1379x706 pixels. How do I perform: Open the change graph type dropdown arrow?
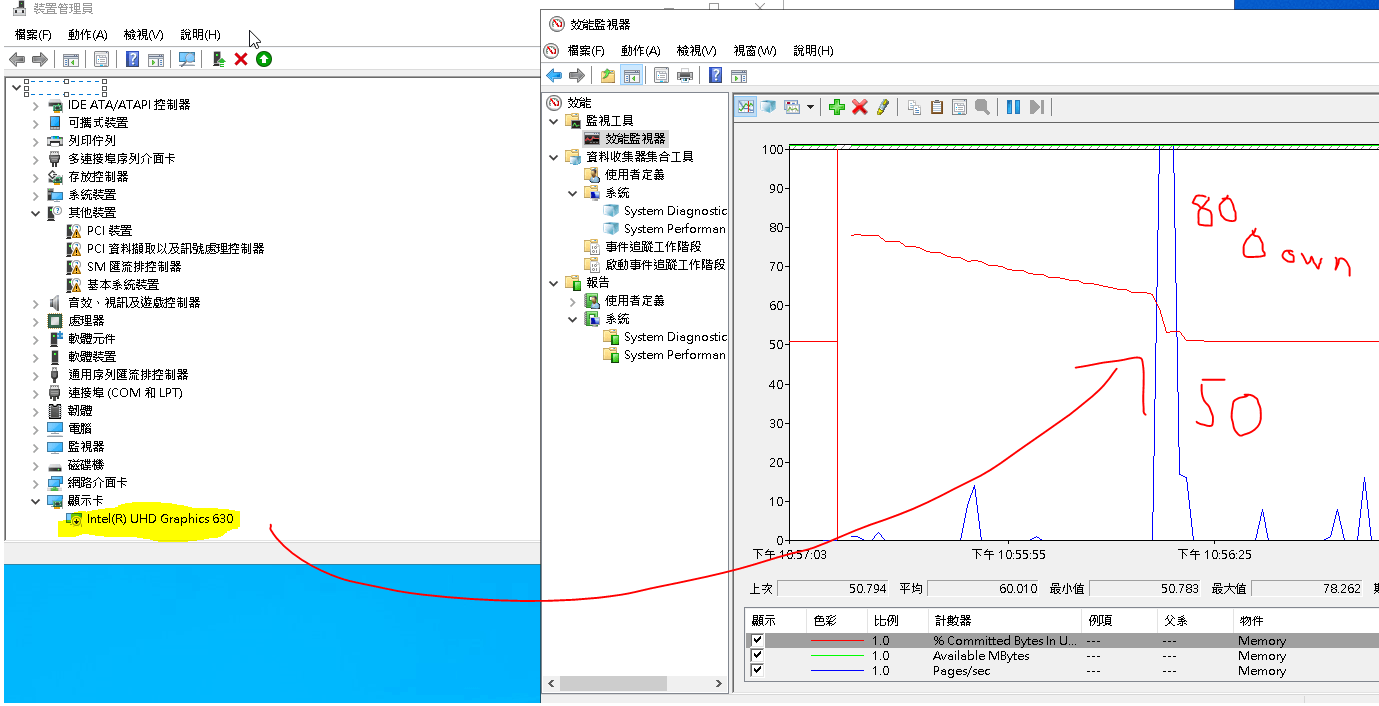[810, 107]
